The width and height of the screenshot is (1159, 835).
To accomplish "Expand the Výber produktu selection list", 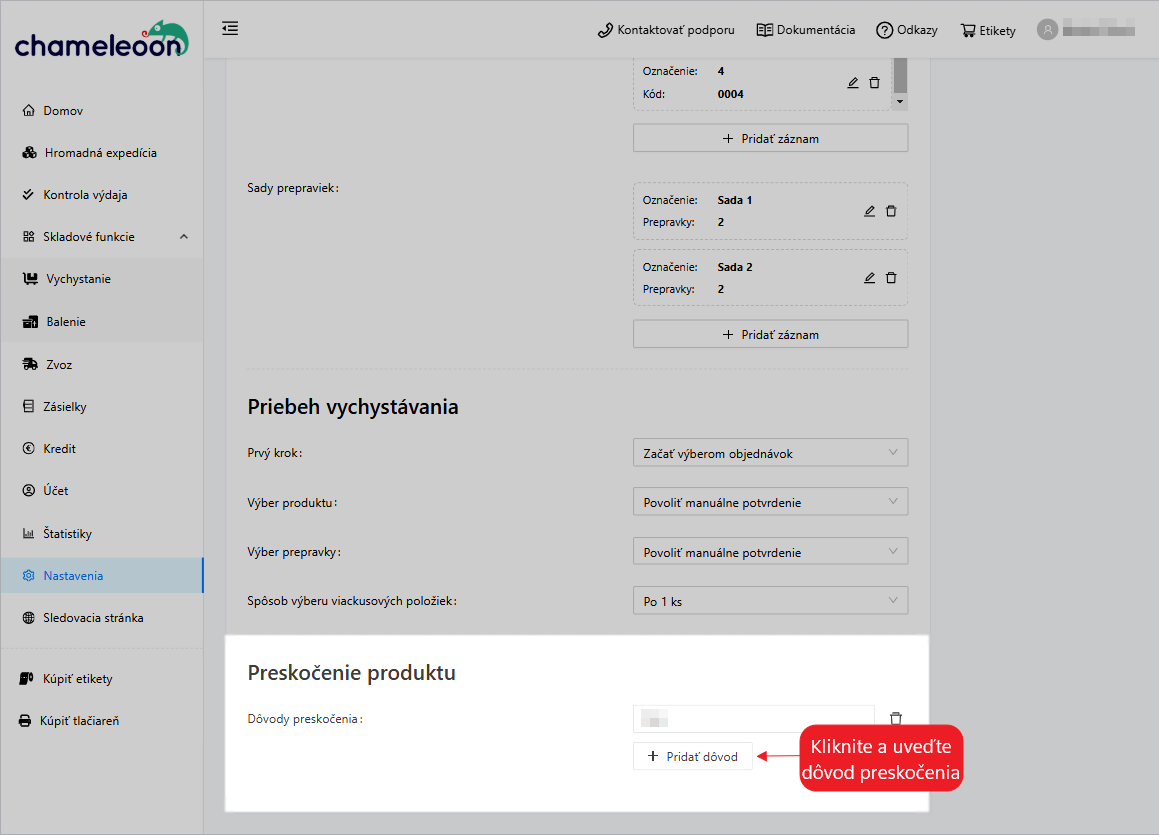I will coord(770,501).
